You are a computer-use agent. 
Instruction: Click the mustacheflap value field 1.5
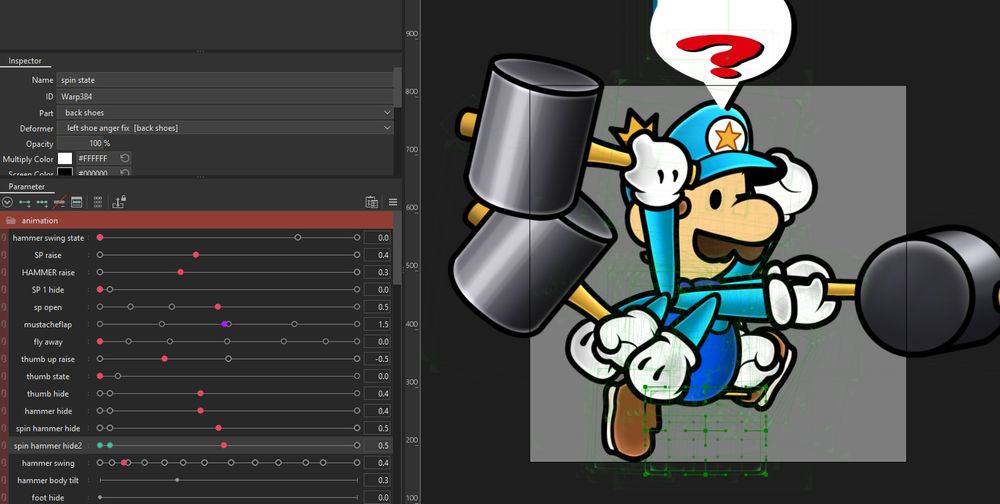377,325
